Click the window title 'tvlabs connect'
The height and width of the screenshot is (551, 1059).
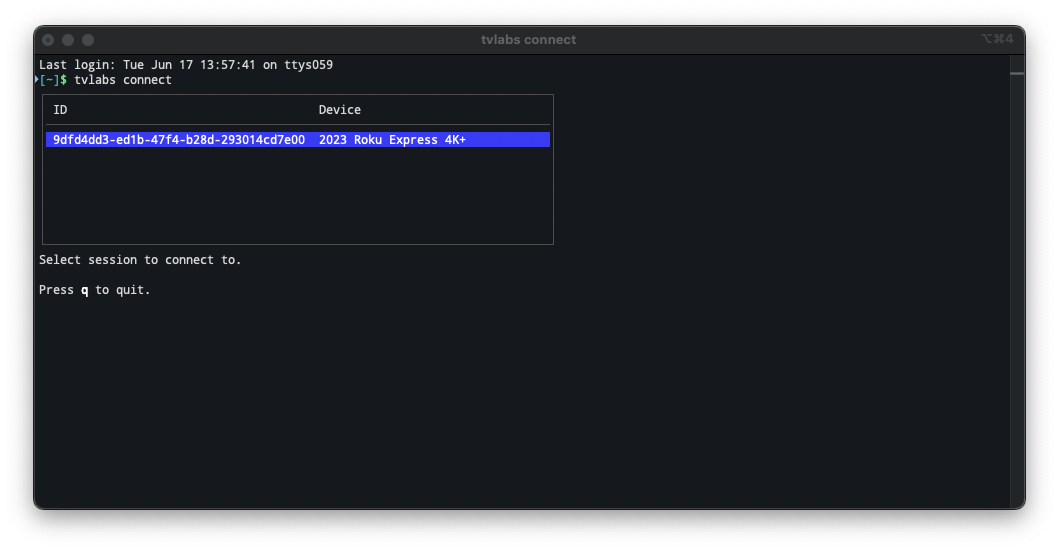528,40
